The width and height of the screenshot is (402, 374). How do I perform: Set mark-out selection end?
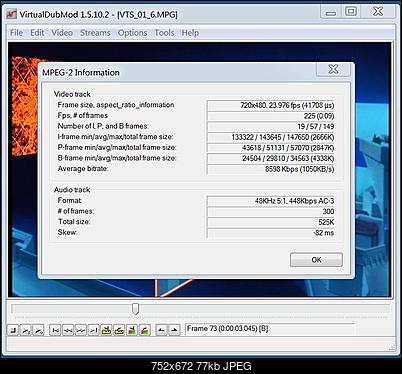[174, 330]
